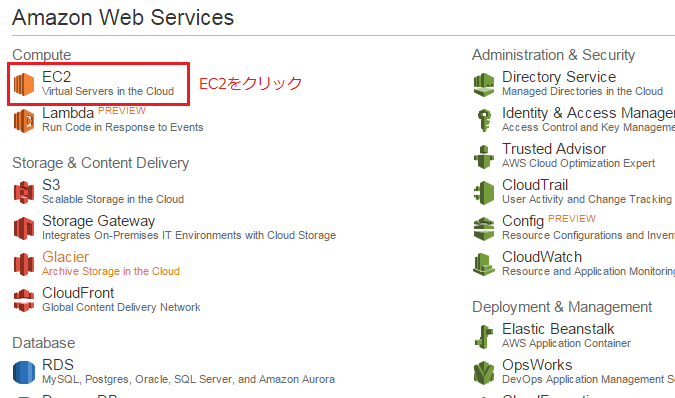Click 'Deployment & Management' heading
This screenshot has width=675, height=398.
click(x=562, y=307)
